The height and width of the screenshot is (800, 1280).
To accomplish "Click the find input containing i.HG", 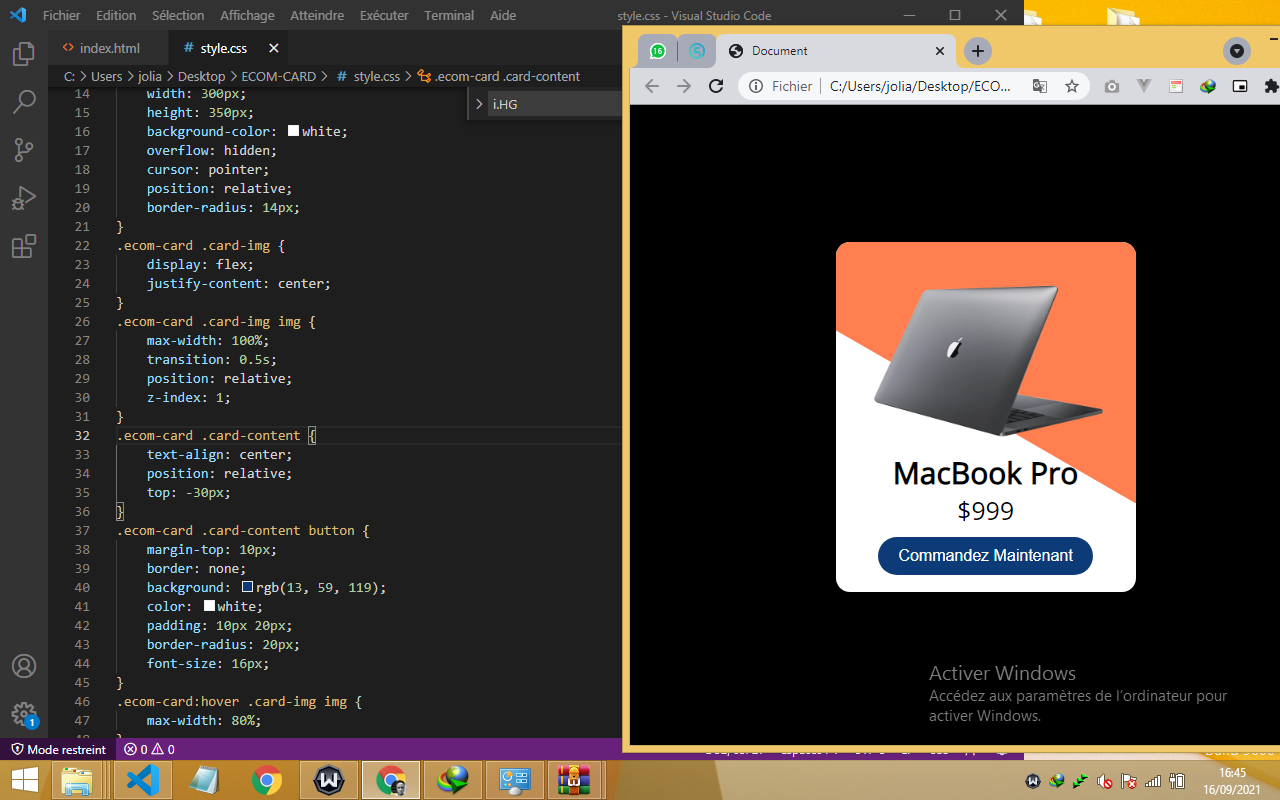I will point(555,104).
